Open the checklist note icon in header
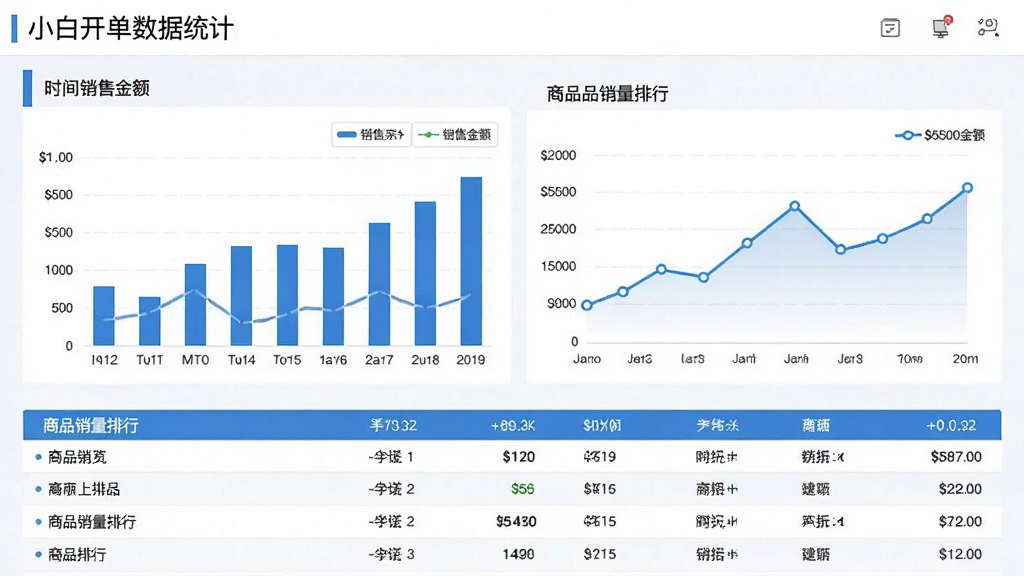The image size is (1024, 576). coord(890,28)
